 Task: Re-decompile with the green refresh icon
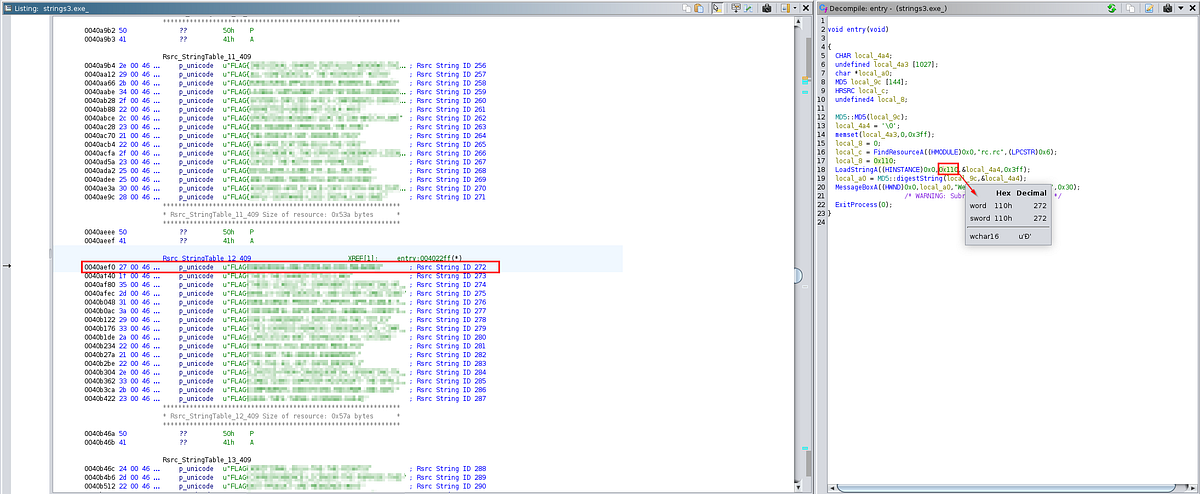tap(1112, 7)
